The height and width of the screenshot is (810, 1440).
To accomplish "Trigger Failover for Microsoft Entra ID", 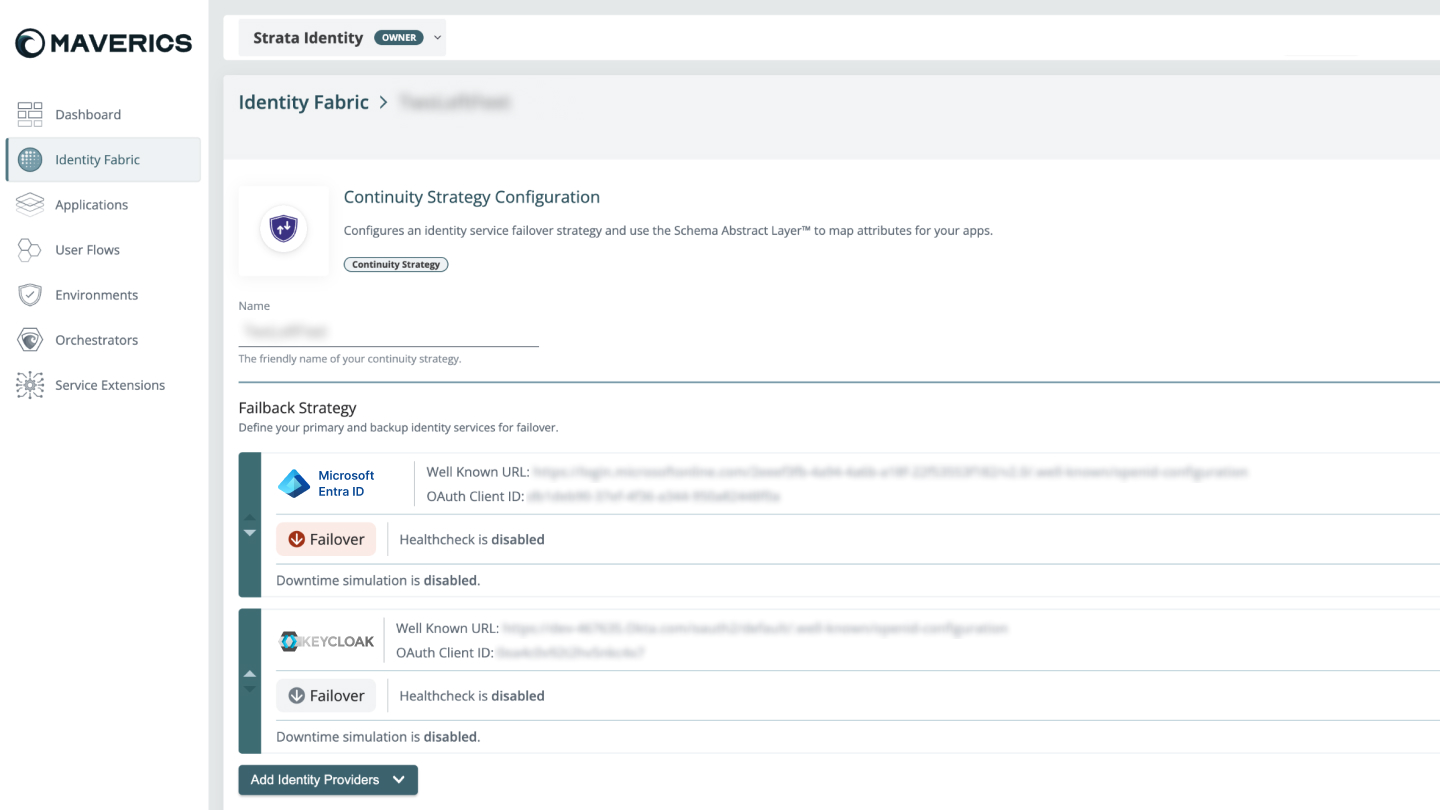I will click(x=326, y=539).
